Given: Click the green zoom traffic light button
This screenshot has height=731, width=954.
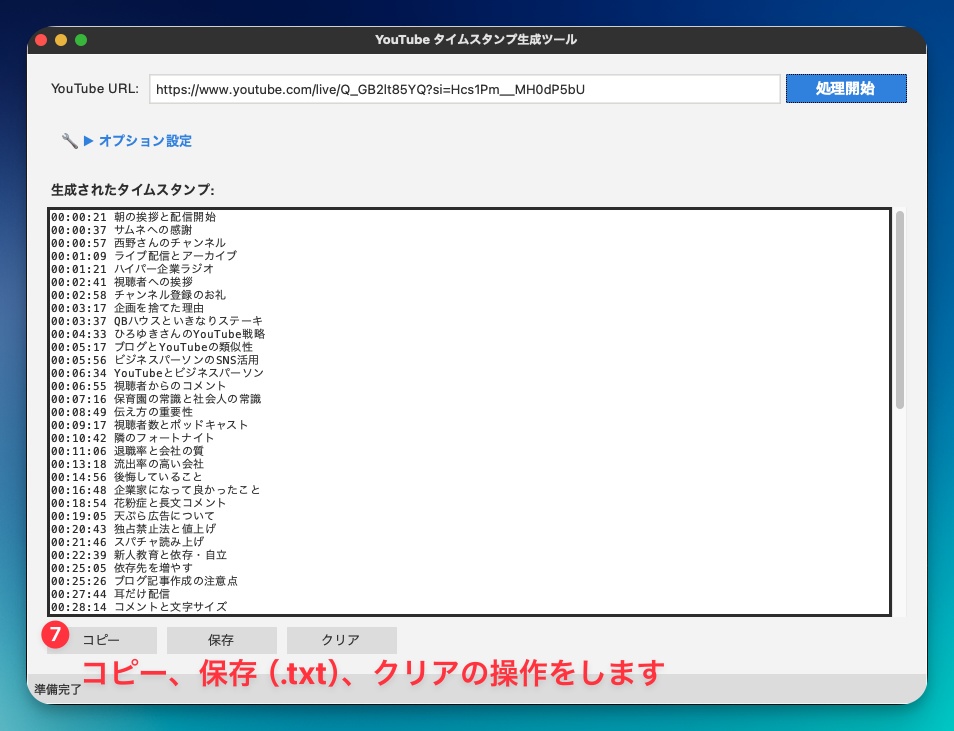Looking at the screenshot, I should click(82, 41).
